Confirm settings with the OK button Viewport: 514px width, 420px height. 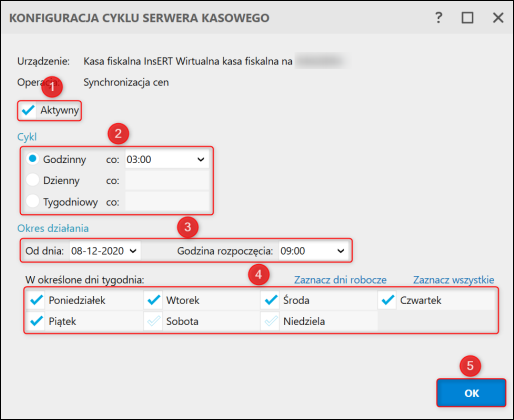click(471, 393)
